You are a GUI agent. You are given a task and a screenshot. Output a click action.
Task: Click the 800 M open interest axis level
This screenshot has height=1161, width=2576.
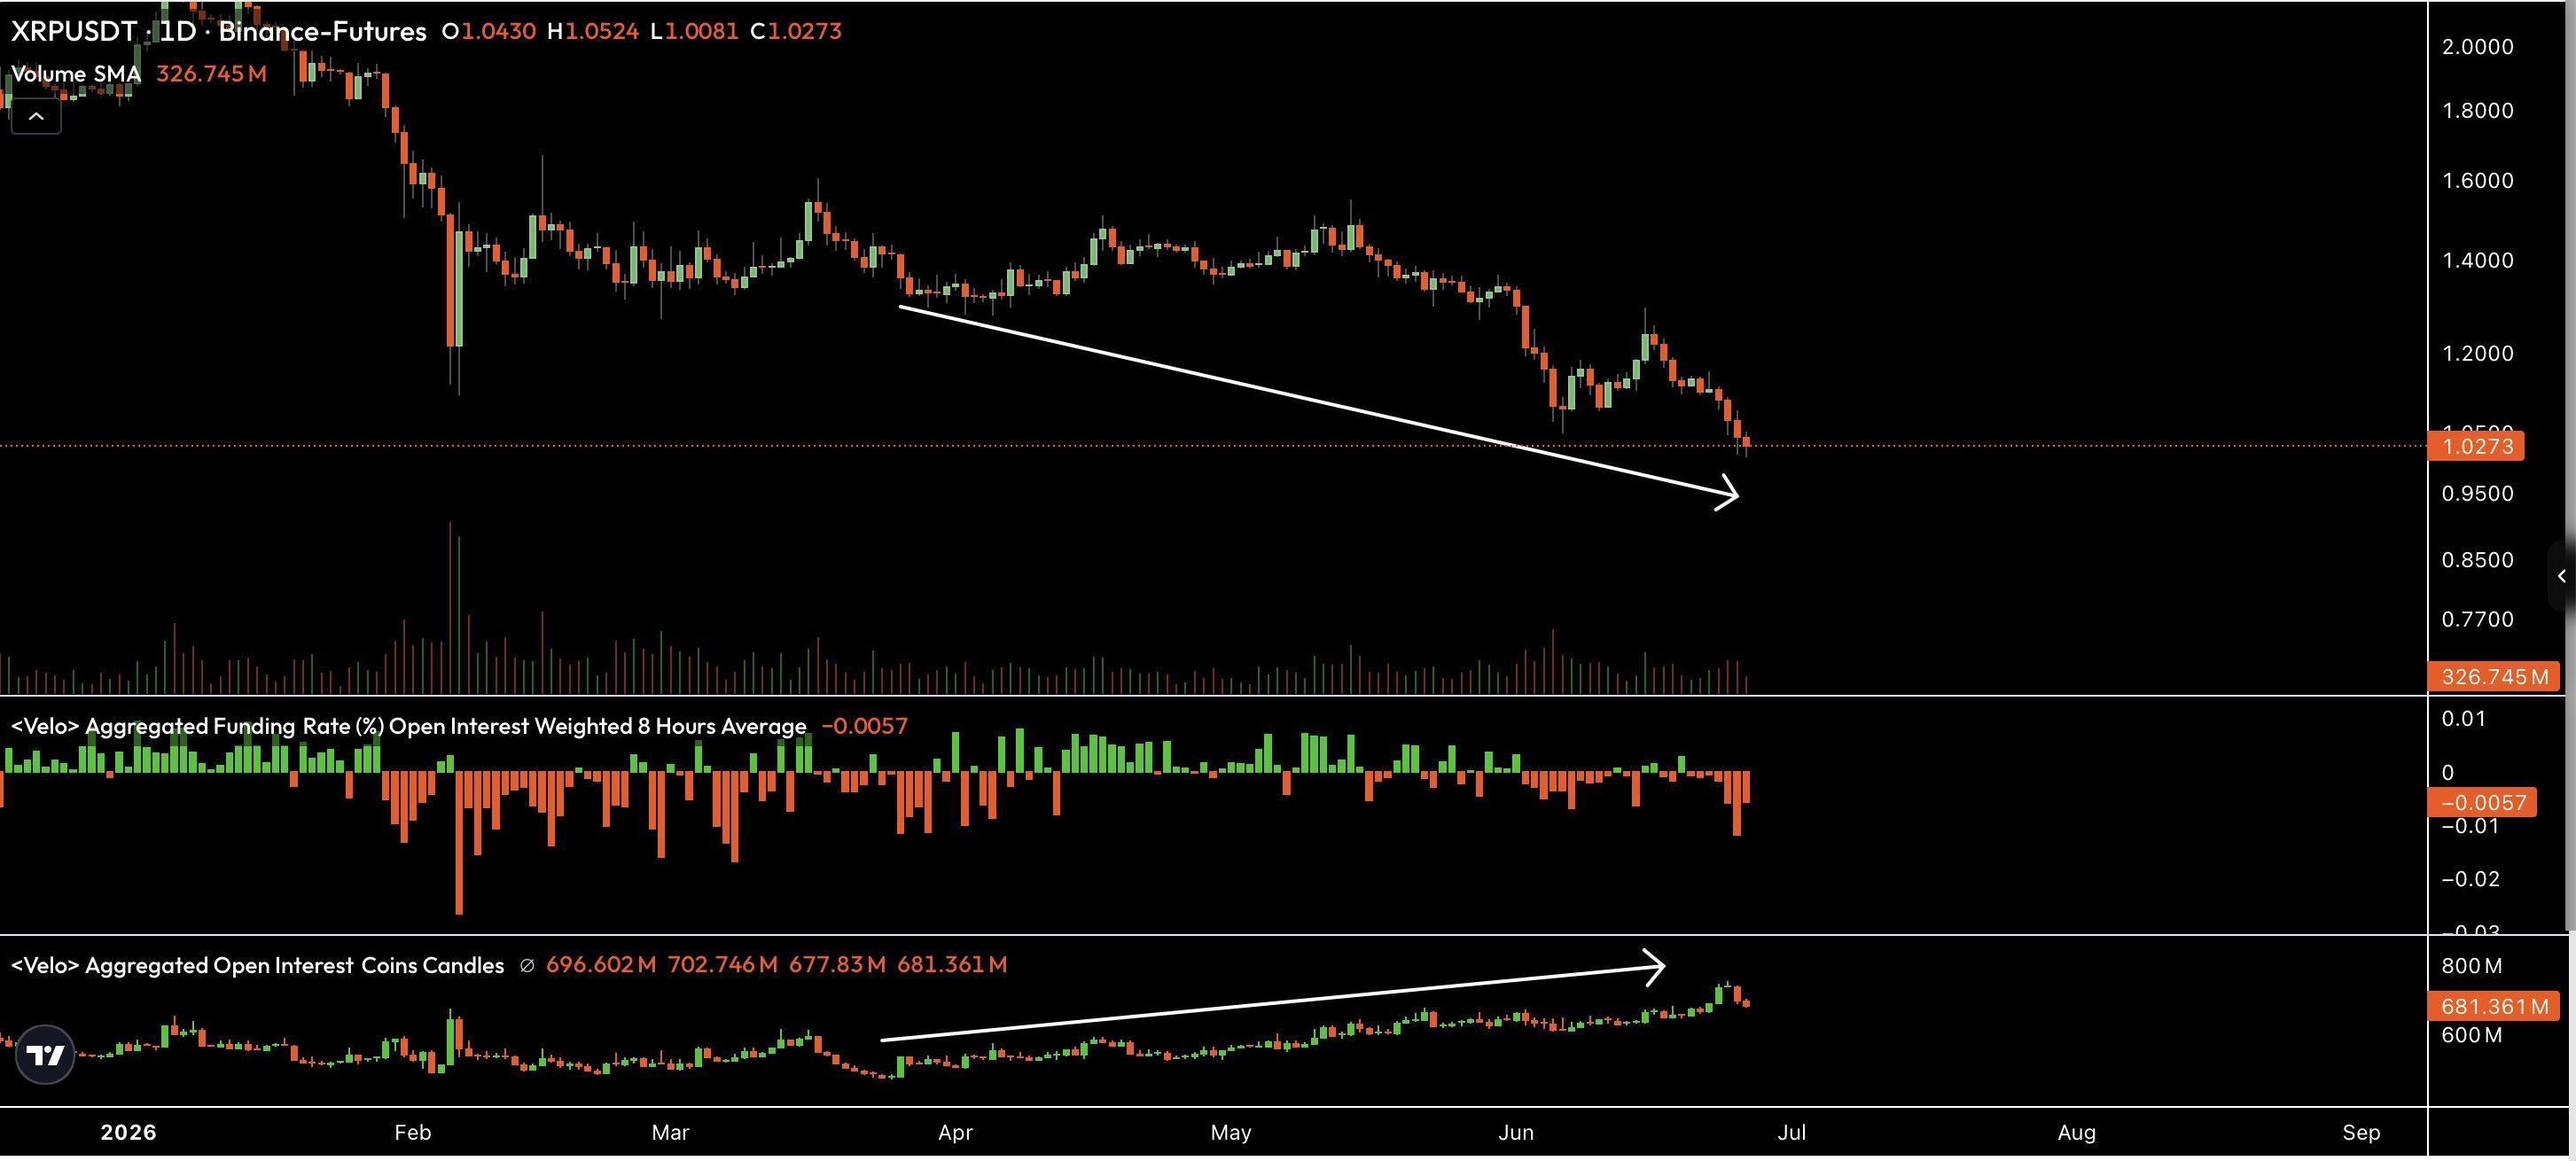(x=2472, y=966)
